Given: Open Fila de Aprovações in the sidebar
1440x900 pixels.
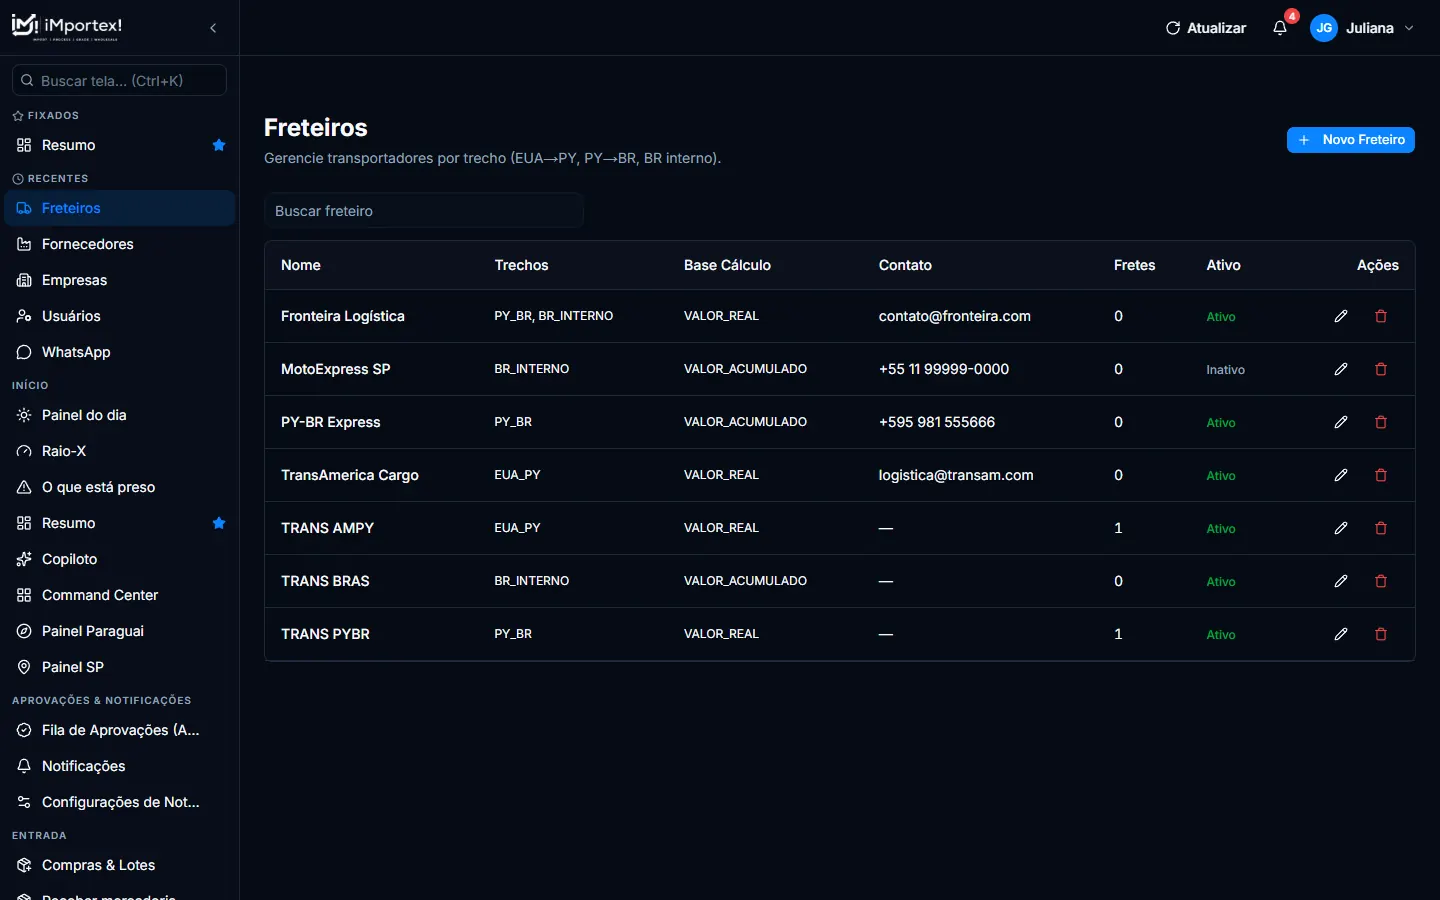Looking at the screenshot, I should tap(120, 730).
